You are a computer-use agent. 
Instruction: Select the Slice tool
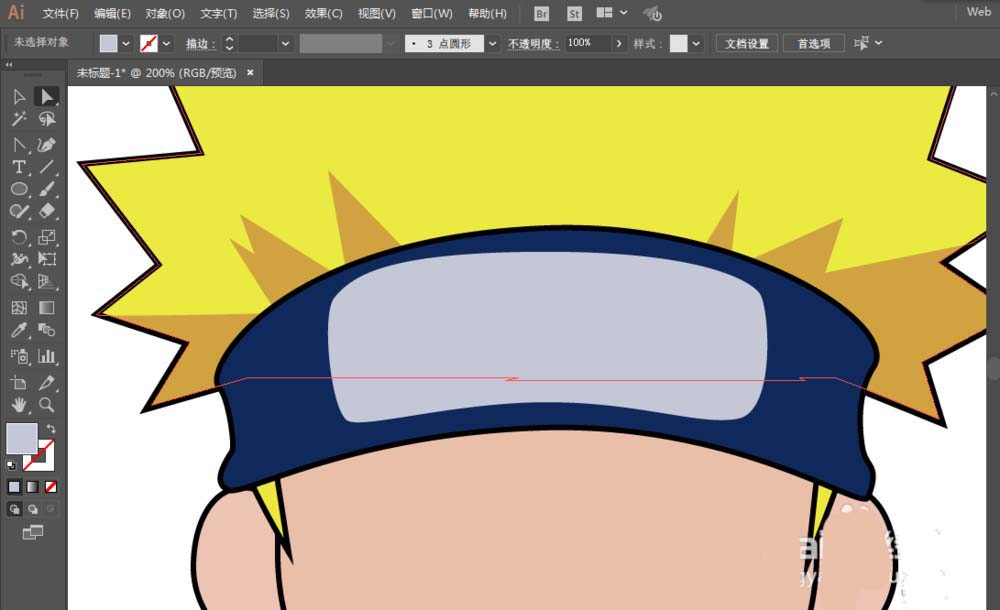point(47,383)
